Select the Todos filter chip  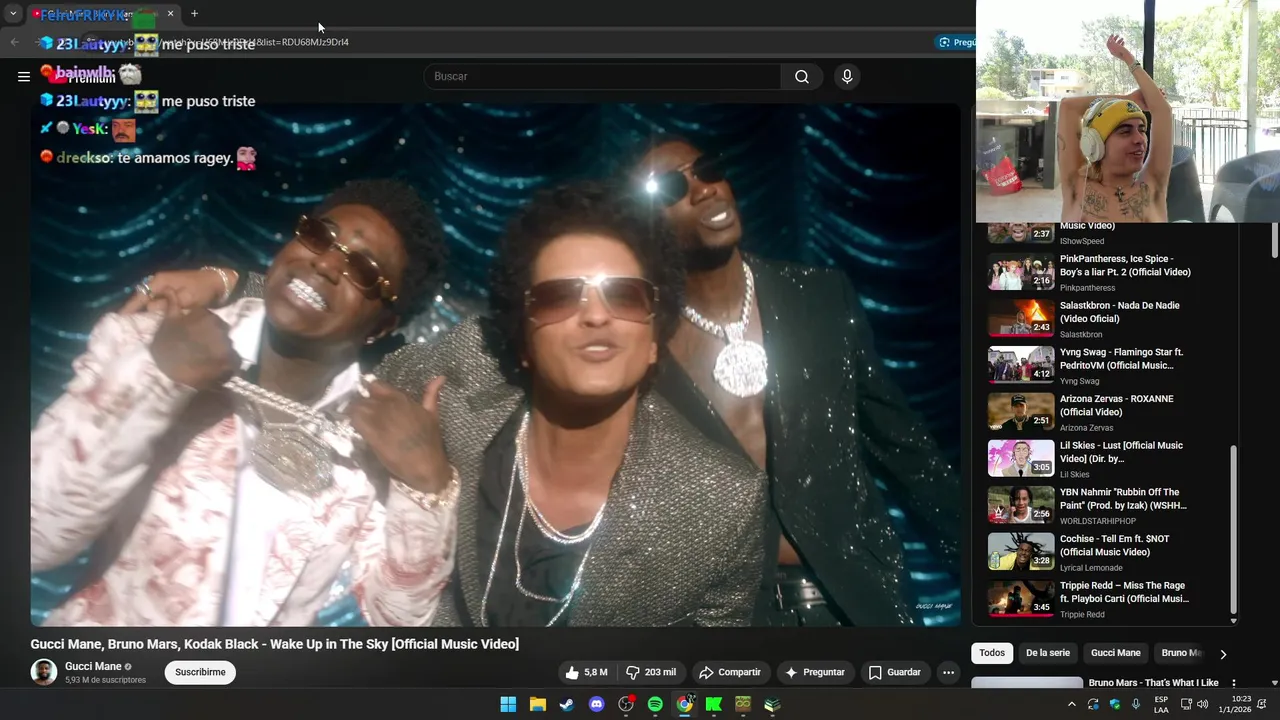(x=992, y=653)
